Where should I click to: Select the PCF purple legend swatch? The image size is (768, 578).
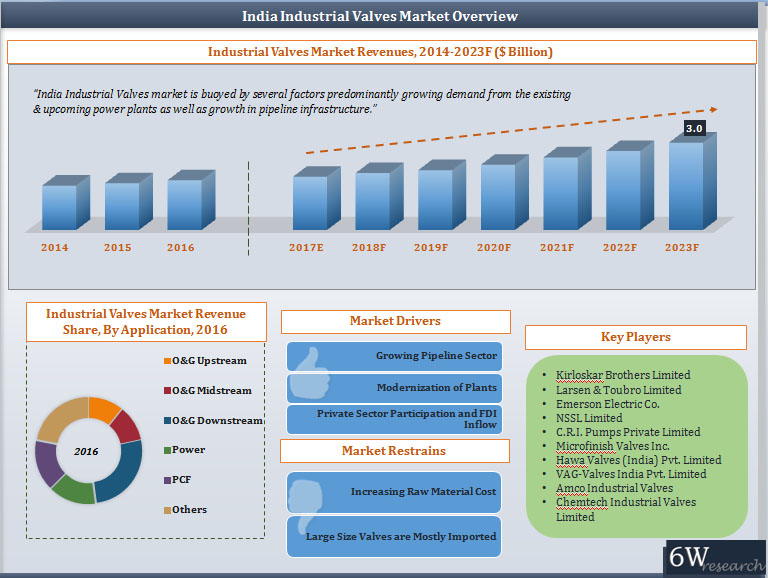(x=167, y=480)
